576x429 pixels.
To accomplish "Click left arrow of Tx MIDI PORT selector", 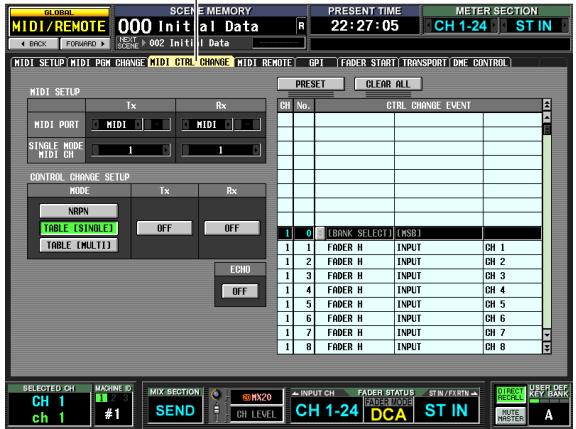I will 96,125.
